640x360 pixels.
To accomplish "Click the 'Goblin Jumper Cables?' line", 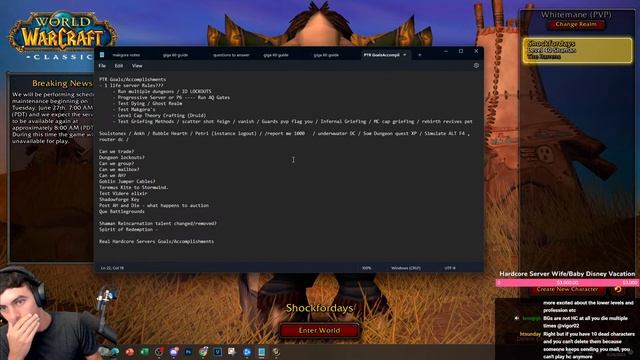I will (x=127, y=181).
